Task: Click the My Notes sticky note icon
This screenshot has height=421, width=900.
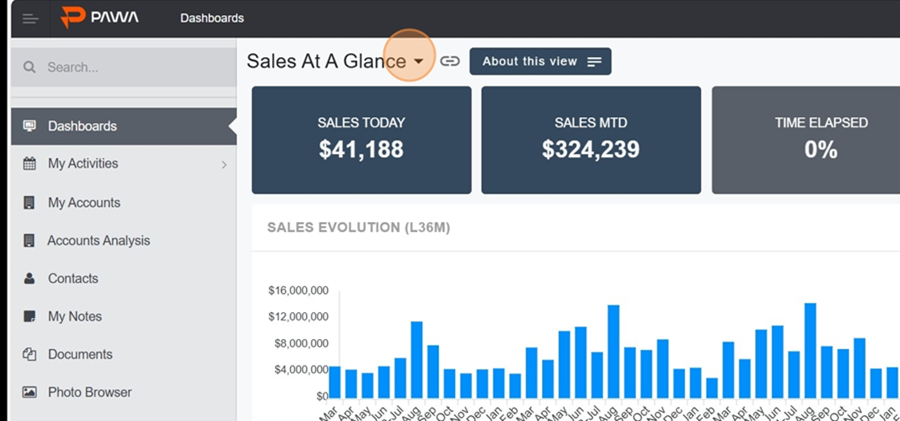Action: click(29, 317)
